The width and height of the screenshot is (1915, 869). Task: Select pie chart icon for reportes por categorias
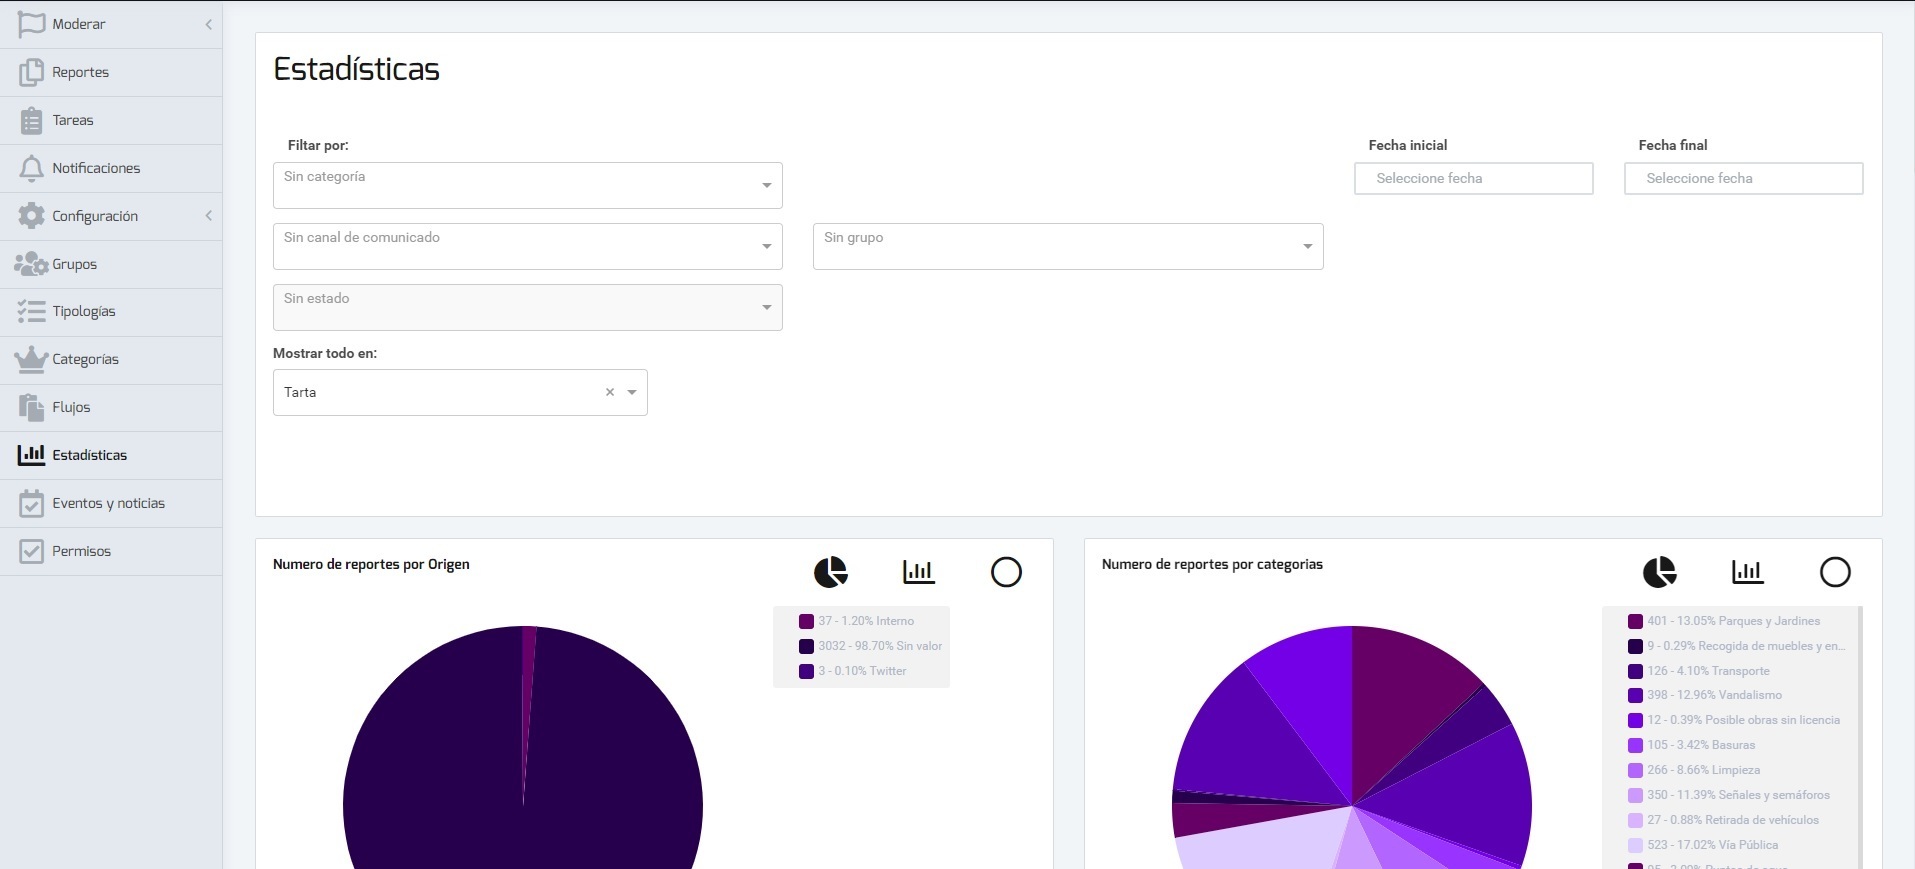click(1659, 572)
